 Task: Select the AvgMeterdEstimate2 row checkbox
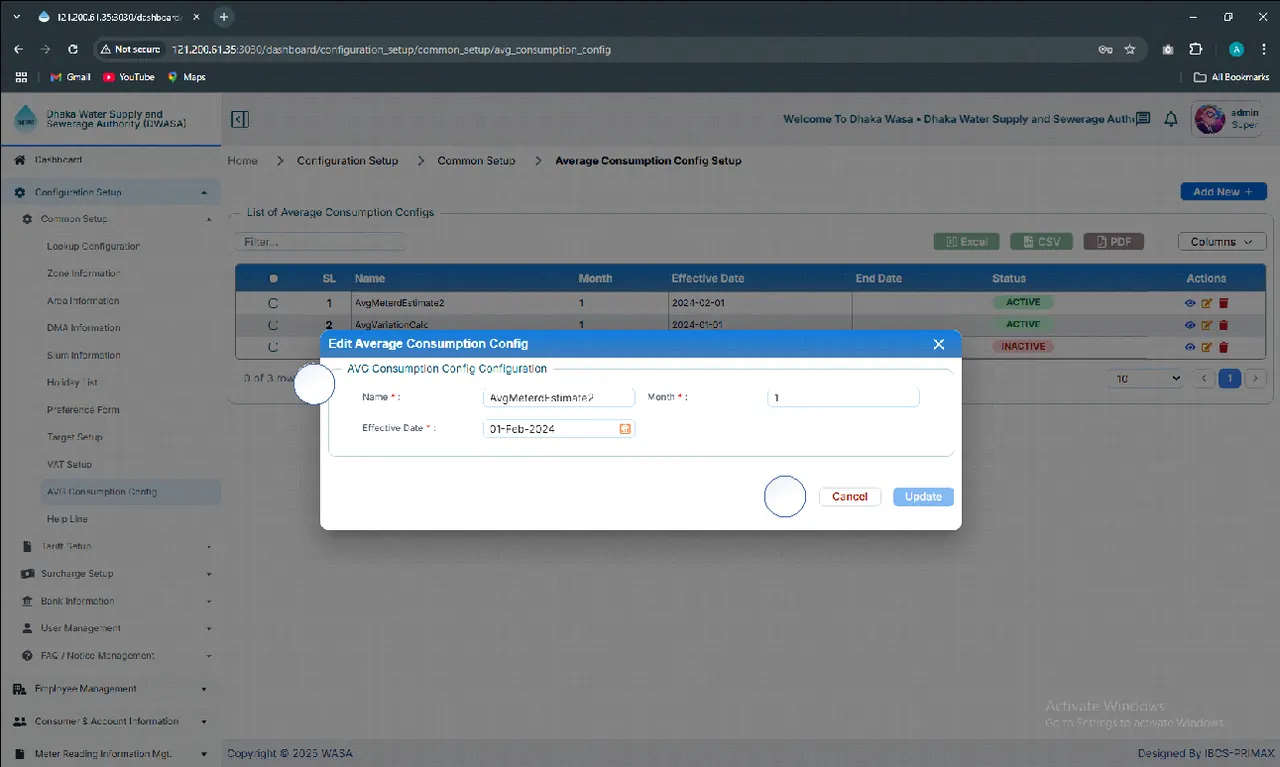[273, 303]
